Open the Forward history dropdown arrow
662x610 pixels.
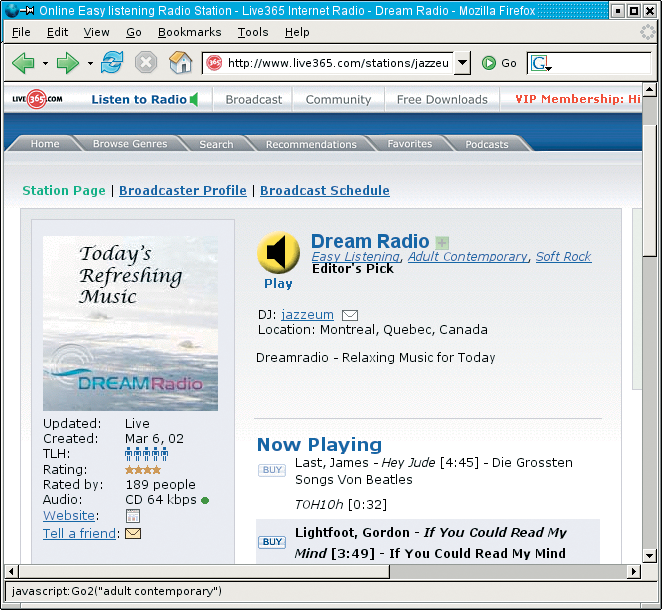[90, 64]
